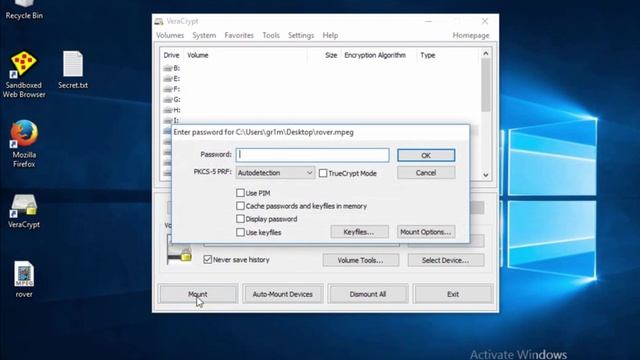Select drive E: in the list

(172, 78)
